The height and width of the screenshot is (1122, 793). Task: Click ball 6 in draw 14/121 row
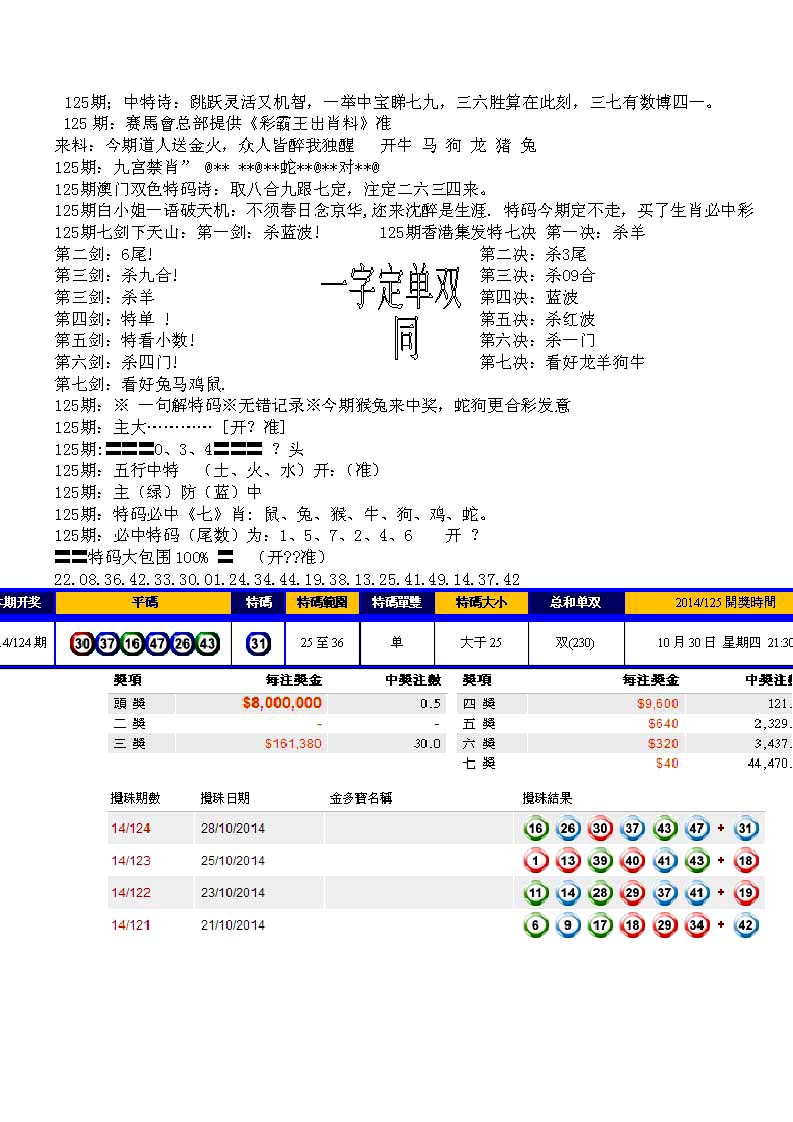click(x=535, y=925)
